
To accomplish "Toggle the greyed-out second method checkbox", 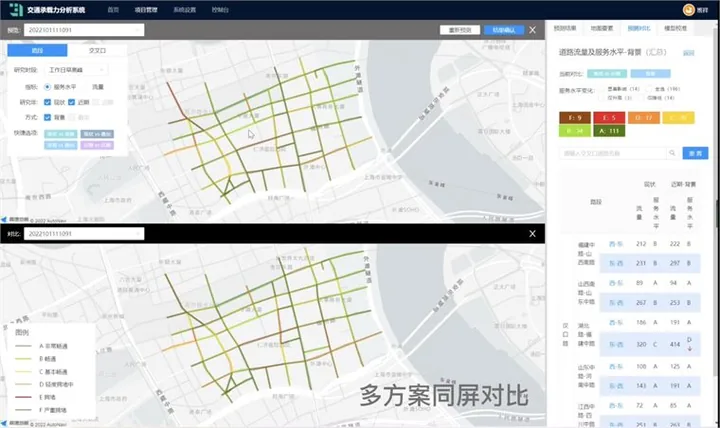I will click(x=72, y=117).
